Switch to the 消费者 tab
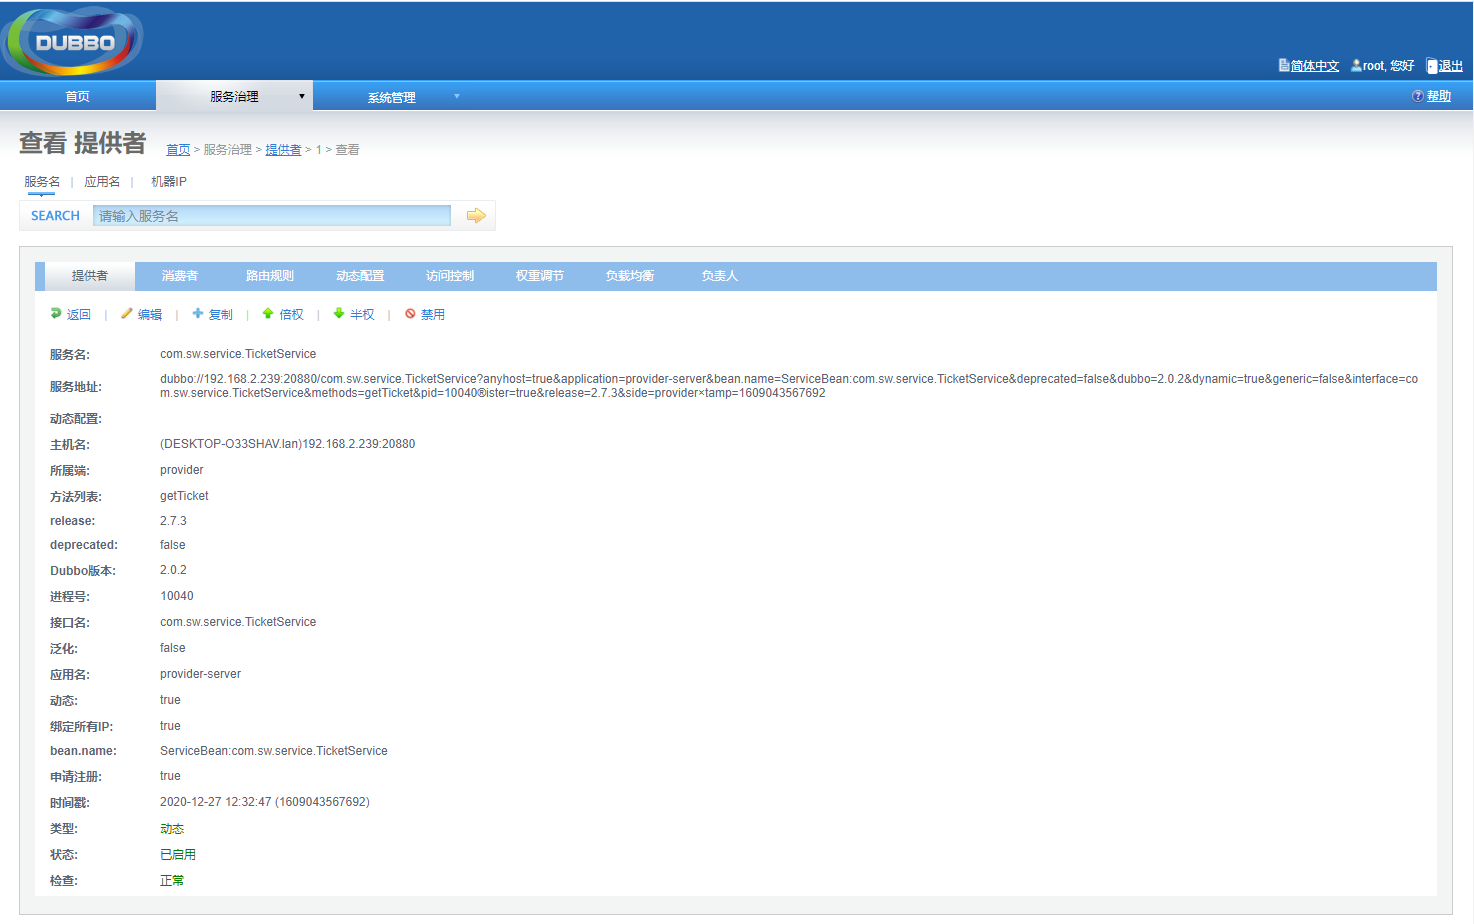 (x=180, y=276)
